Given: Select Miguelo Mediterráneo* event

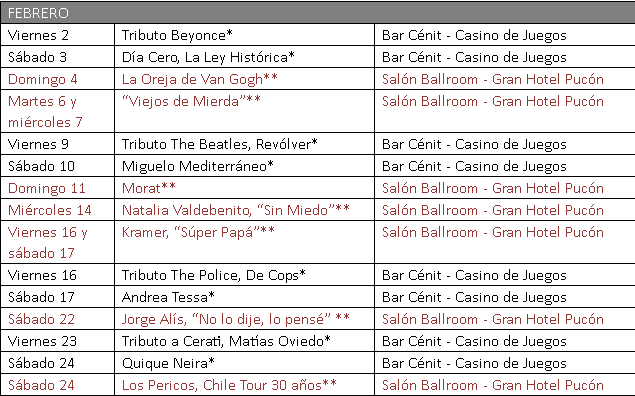Looking at the screenshot, I should click(x=198, y=166).
